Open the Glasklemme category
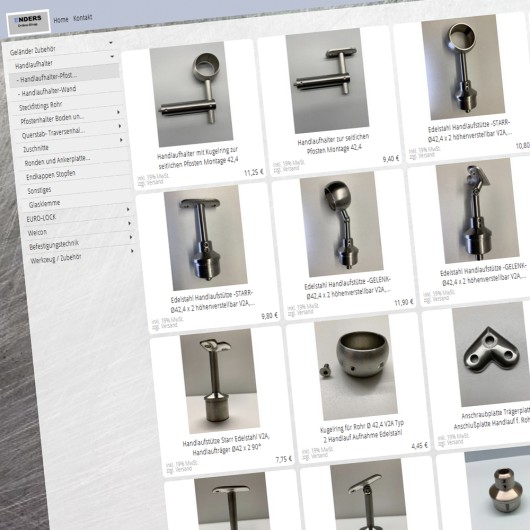Viewport: 530px width, 530px height. 45,204
